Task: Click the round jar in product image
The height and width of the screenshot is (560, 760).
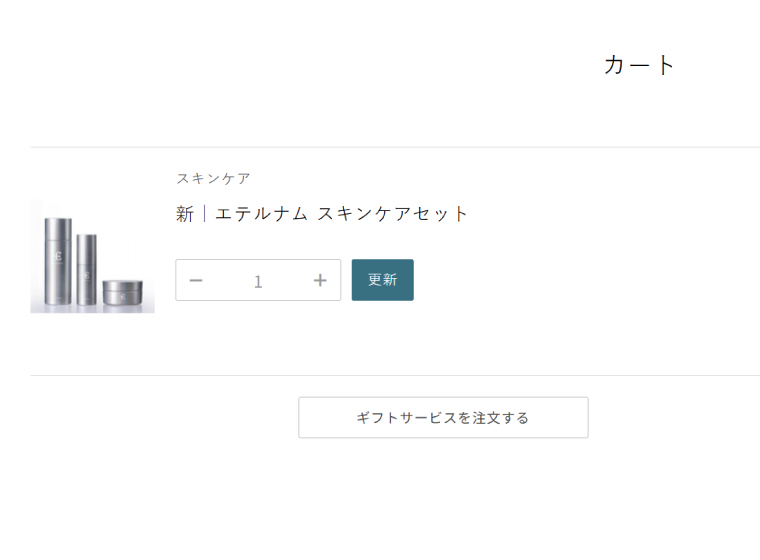Action: (x=123, y=292)
